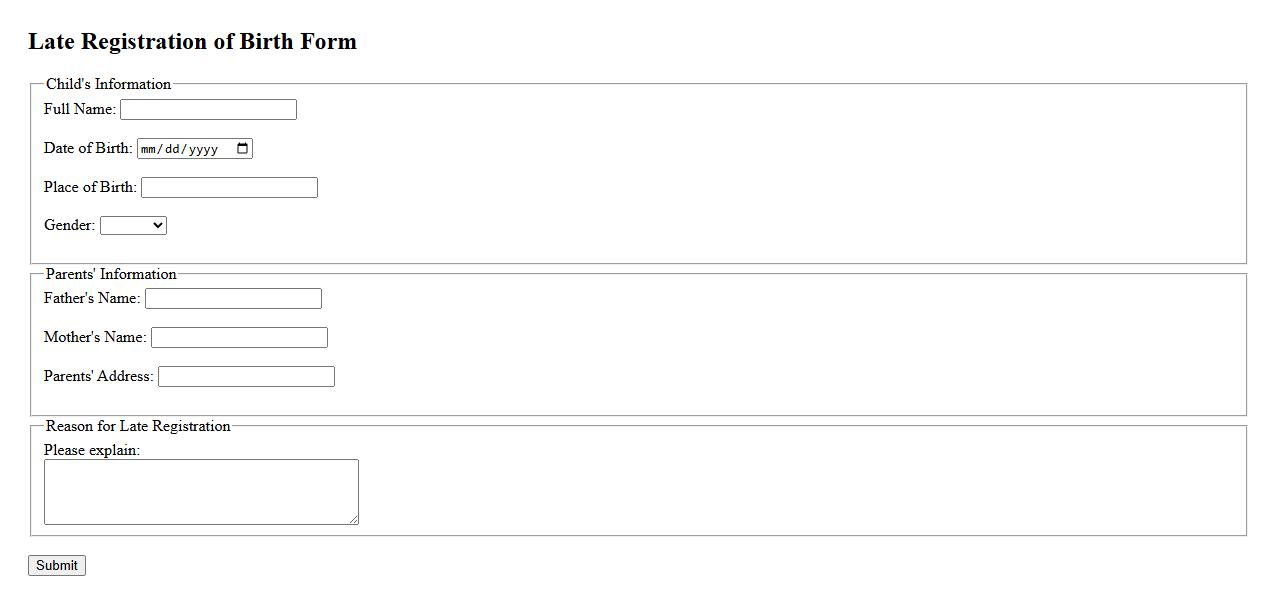Click the "Mother's Name:" label

coord(95,337)
